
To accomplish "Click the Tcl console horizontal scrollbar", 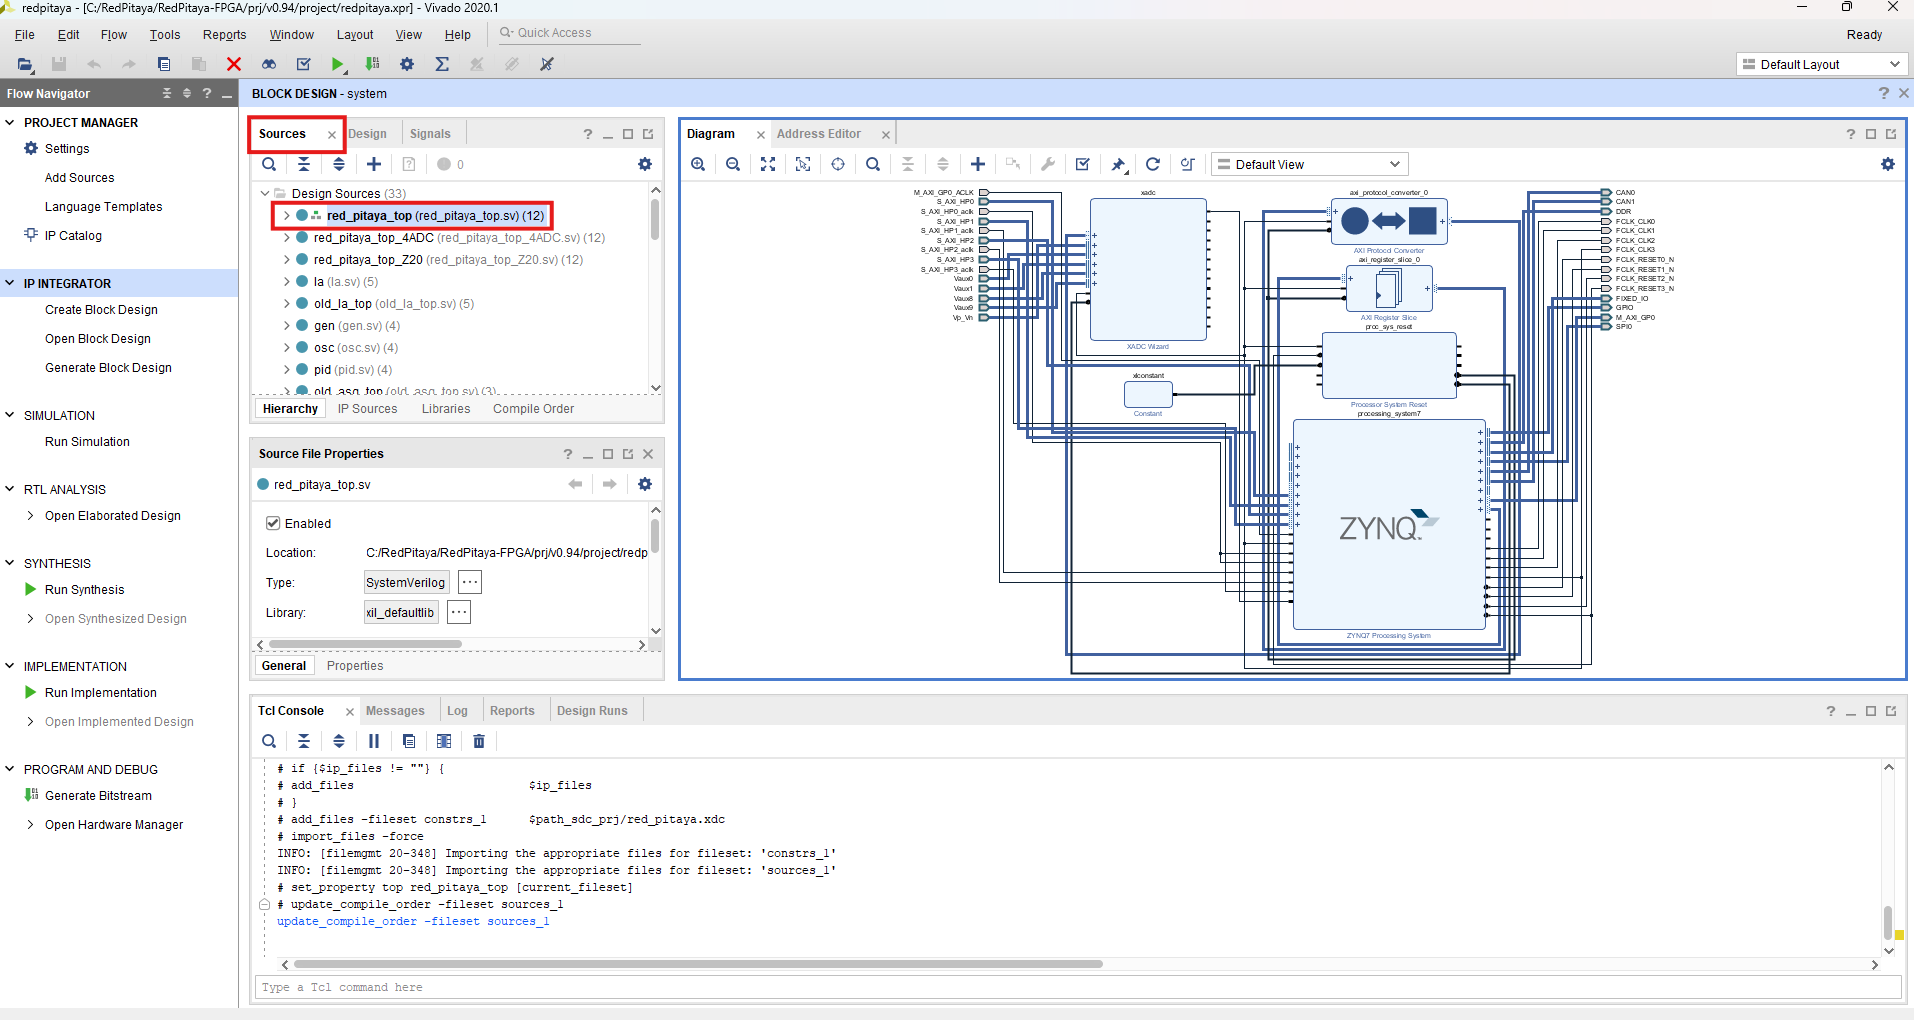I will click(x=698, y=965).
